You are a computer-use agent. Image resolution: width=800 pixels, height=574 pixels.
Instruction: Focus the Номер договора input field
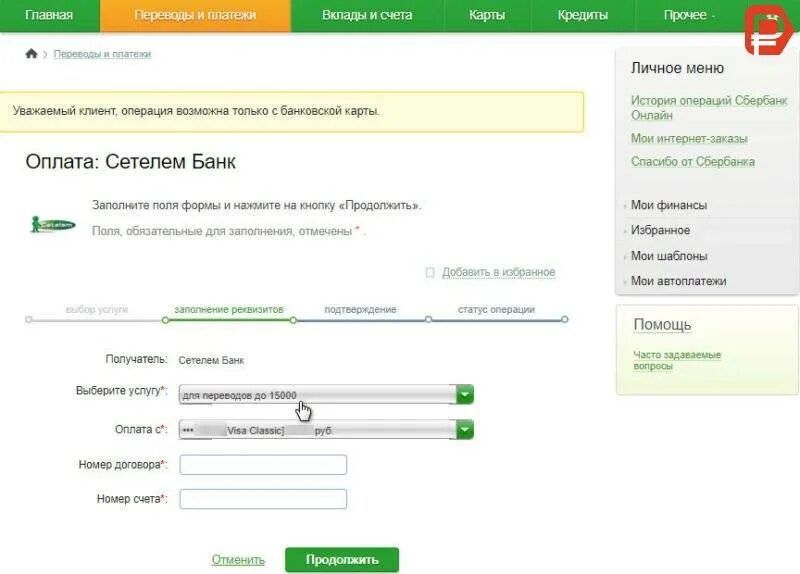coord(263,465)
